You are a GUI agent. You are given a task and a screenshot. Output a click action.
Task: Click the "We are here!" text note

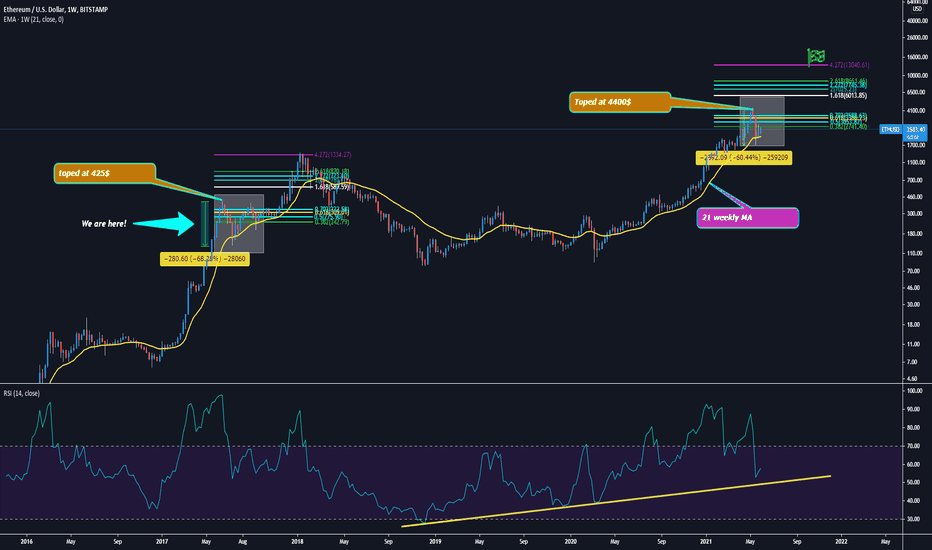click(104, 224)
